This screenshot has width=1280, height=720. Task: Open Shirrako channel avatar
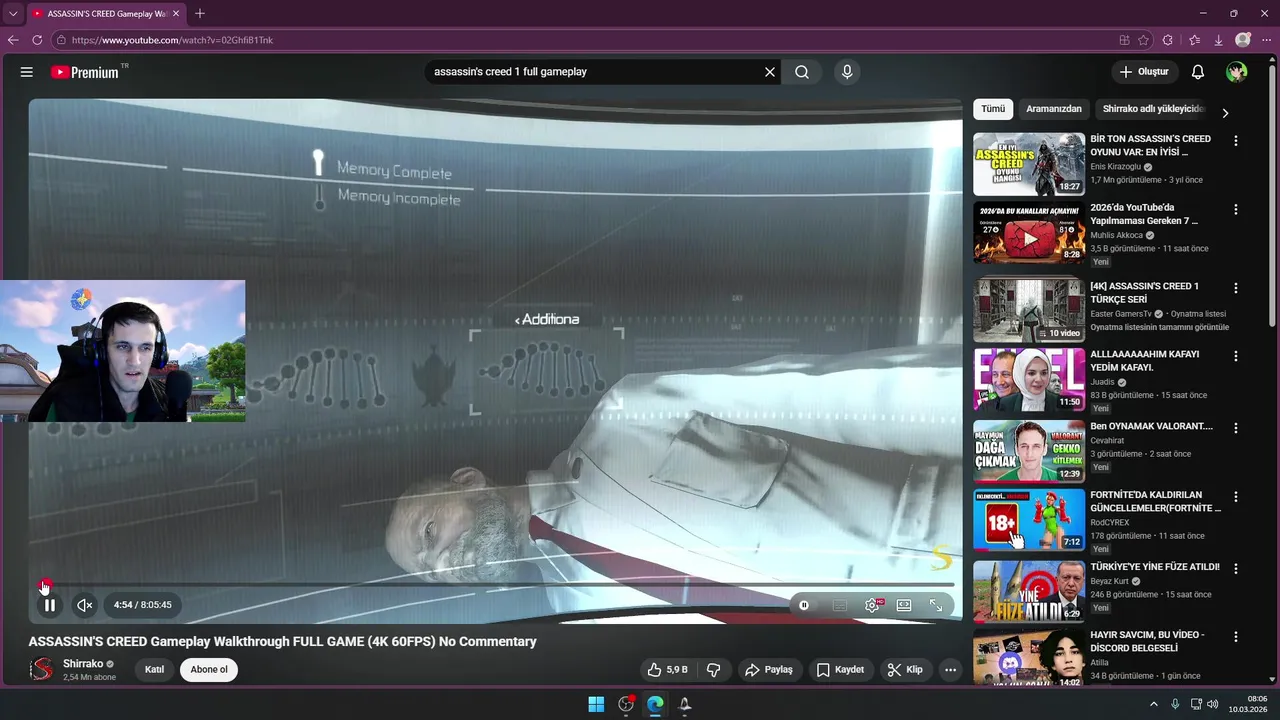(x=41, y=669)
